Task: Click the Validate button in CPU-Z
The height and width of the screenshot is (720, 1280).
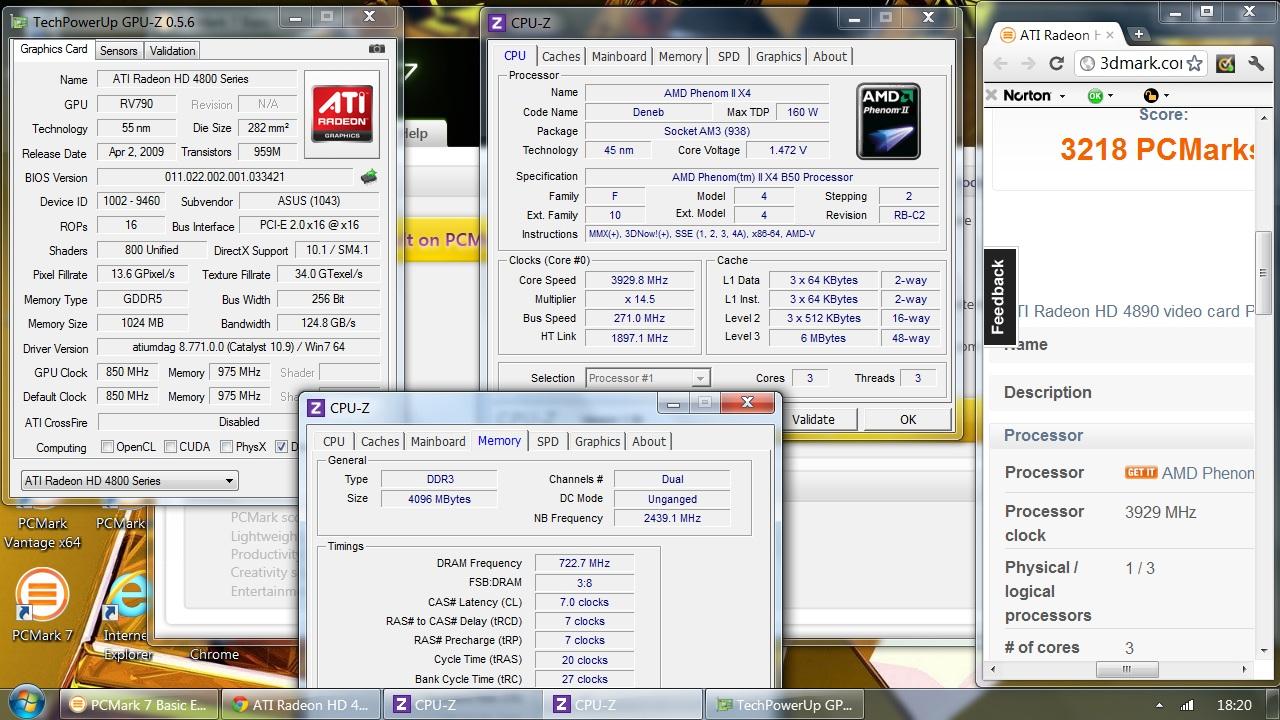Action: coord(813,419)
